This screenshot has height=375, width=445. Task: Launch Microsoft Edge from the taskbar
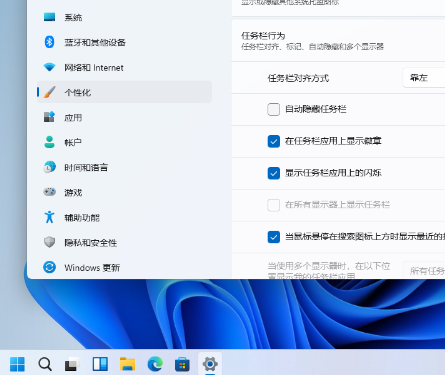click(x=155, y=364)
